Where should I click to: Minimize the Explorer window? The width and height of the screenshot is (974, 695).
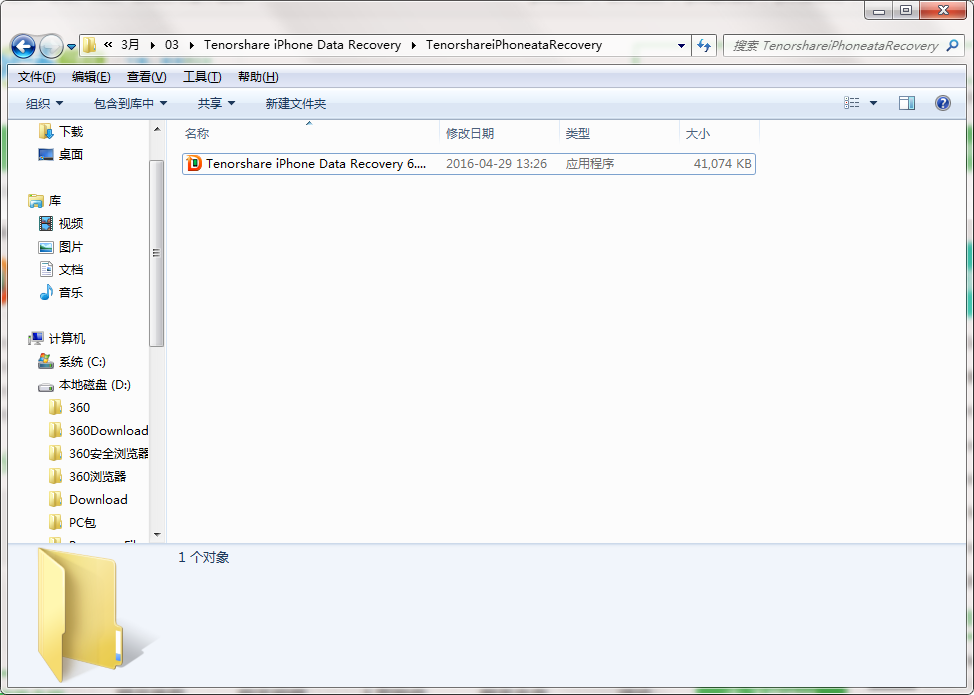878,11
